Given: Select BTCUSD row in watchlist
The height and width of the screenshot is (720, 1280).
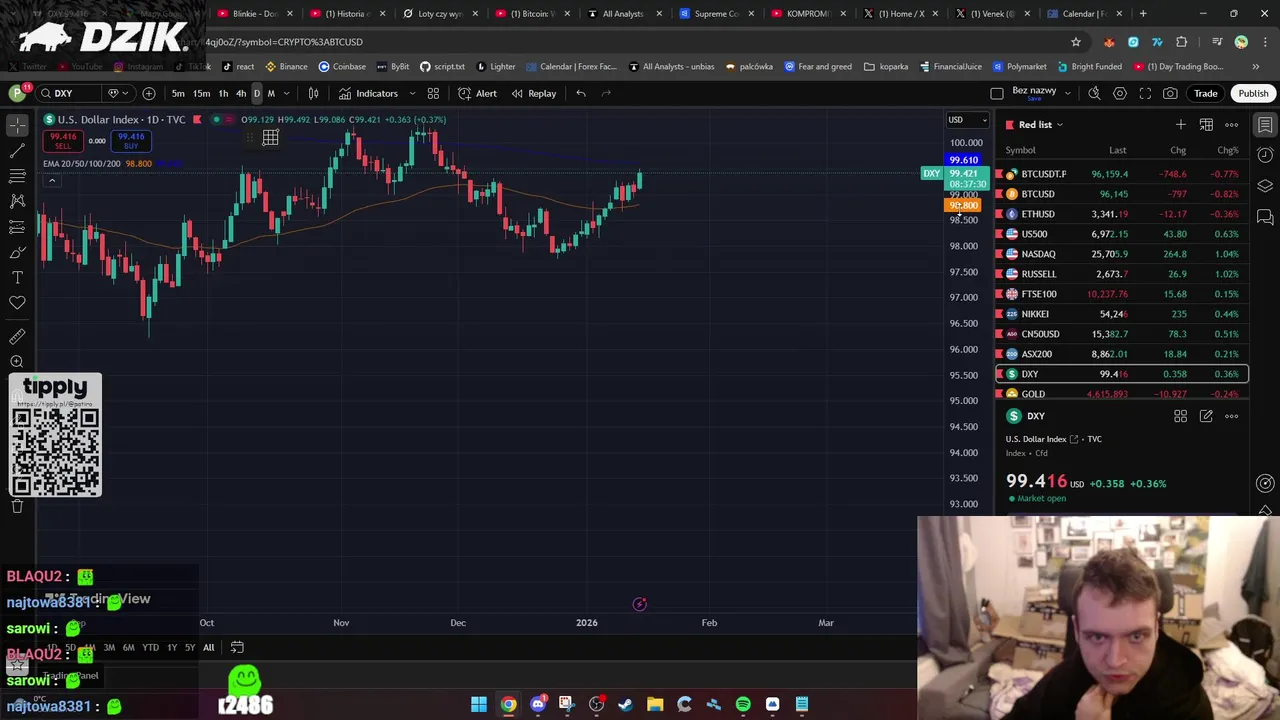Looking at the screenshot, I should point(1121,194).
